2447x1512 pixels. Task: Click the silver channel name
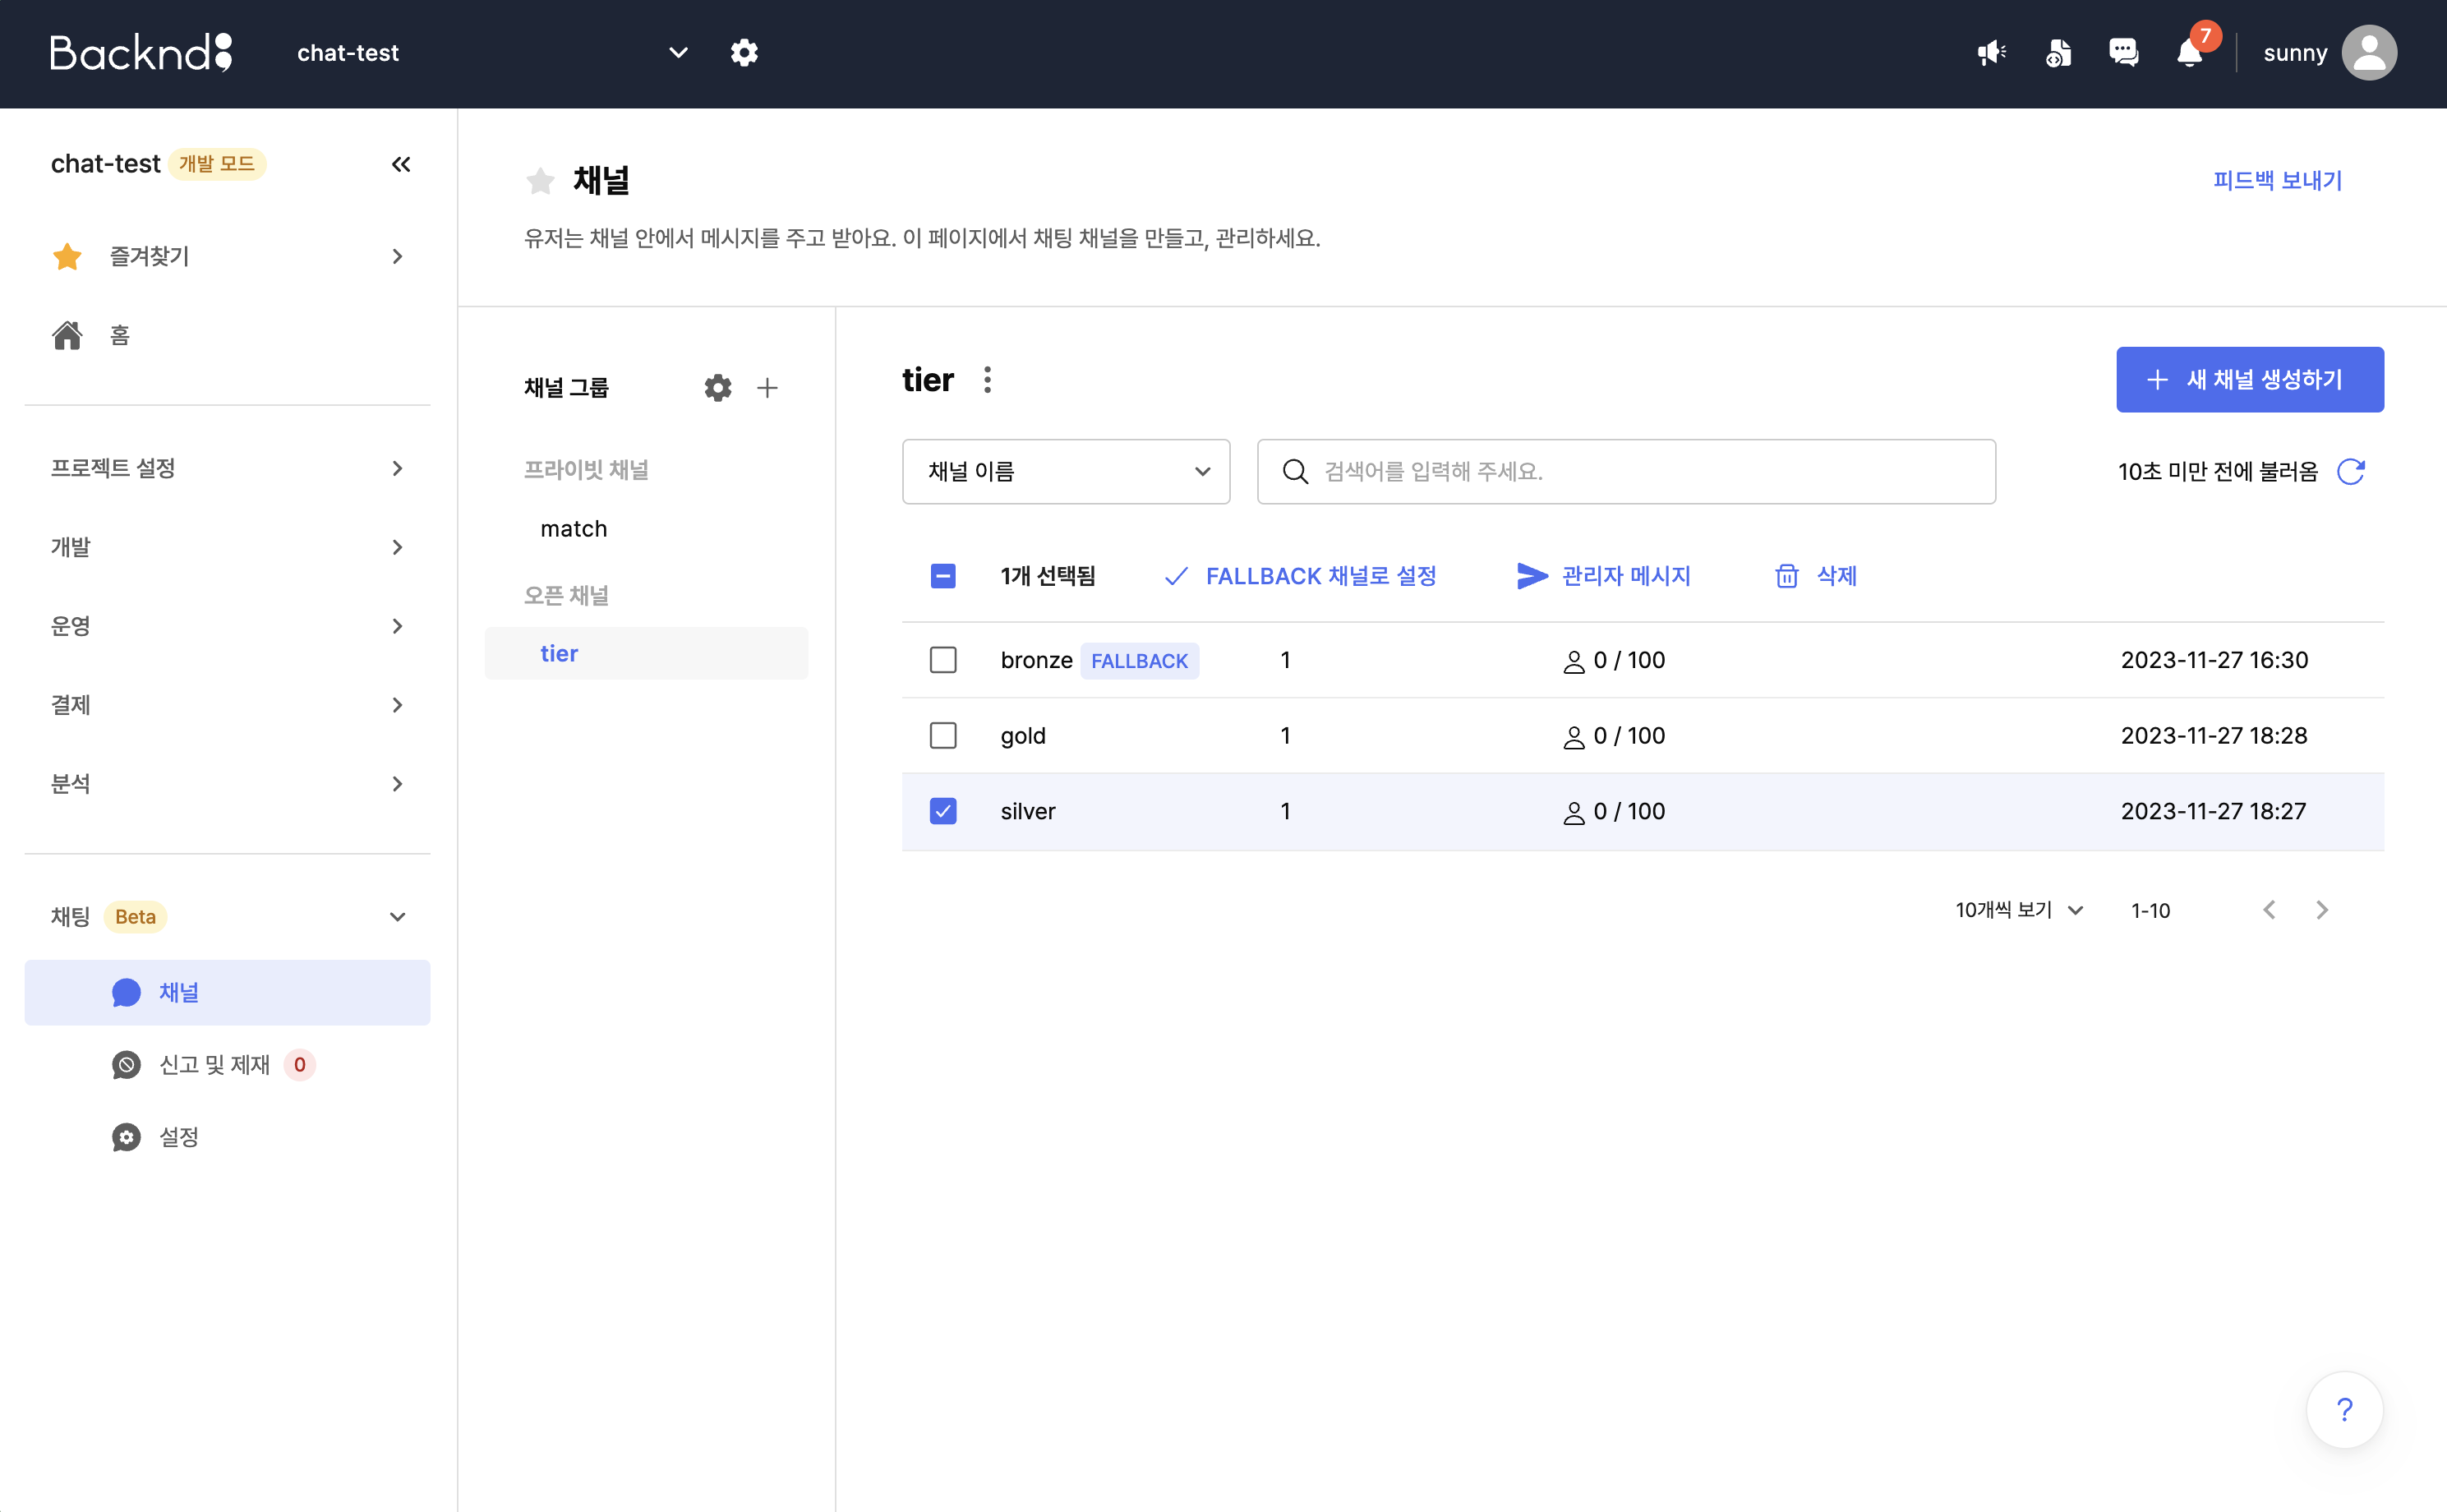coord(1028,811)
